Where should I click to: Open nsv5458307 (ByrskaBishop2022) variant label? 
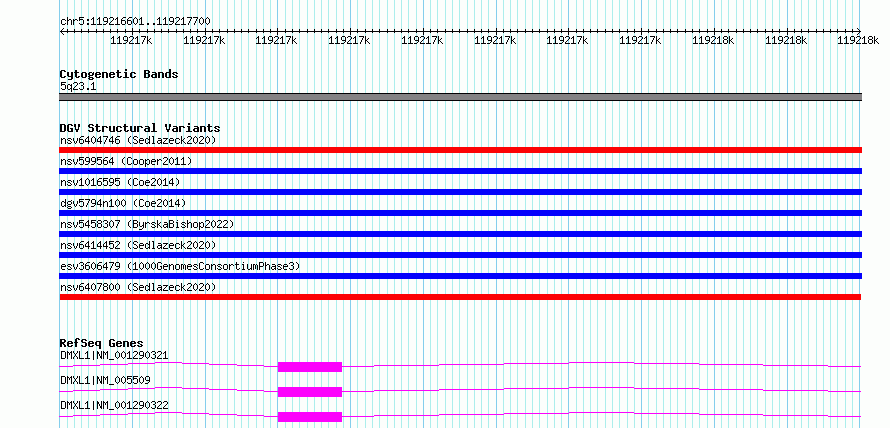pyautogui.click(x=147, y=224)
